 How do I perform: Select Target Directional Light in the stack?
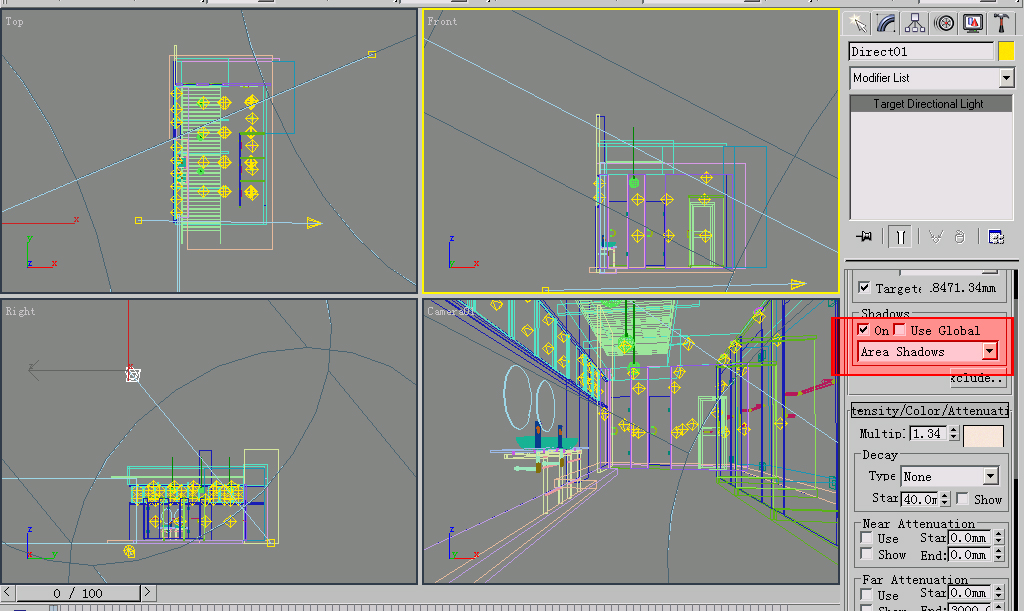click(x=931, y=102)
